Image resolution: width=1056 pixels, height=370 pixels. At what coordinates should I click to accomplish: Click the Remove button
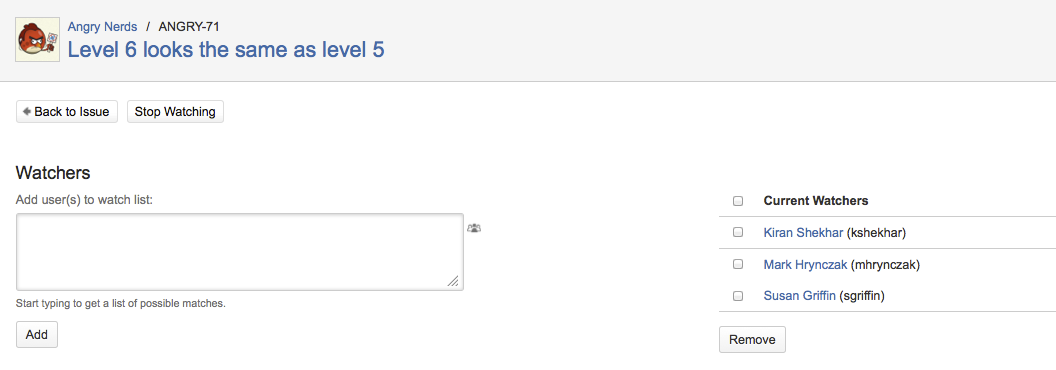pyautogui.click(x=752, y=340)
